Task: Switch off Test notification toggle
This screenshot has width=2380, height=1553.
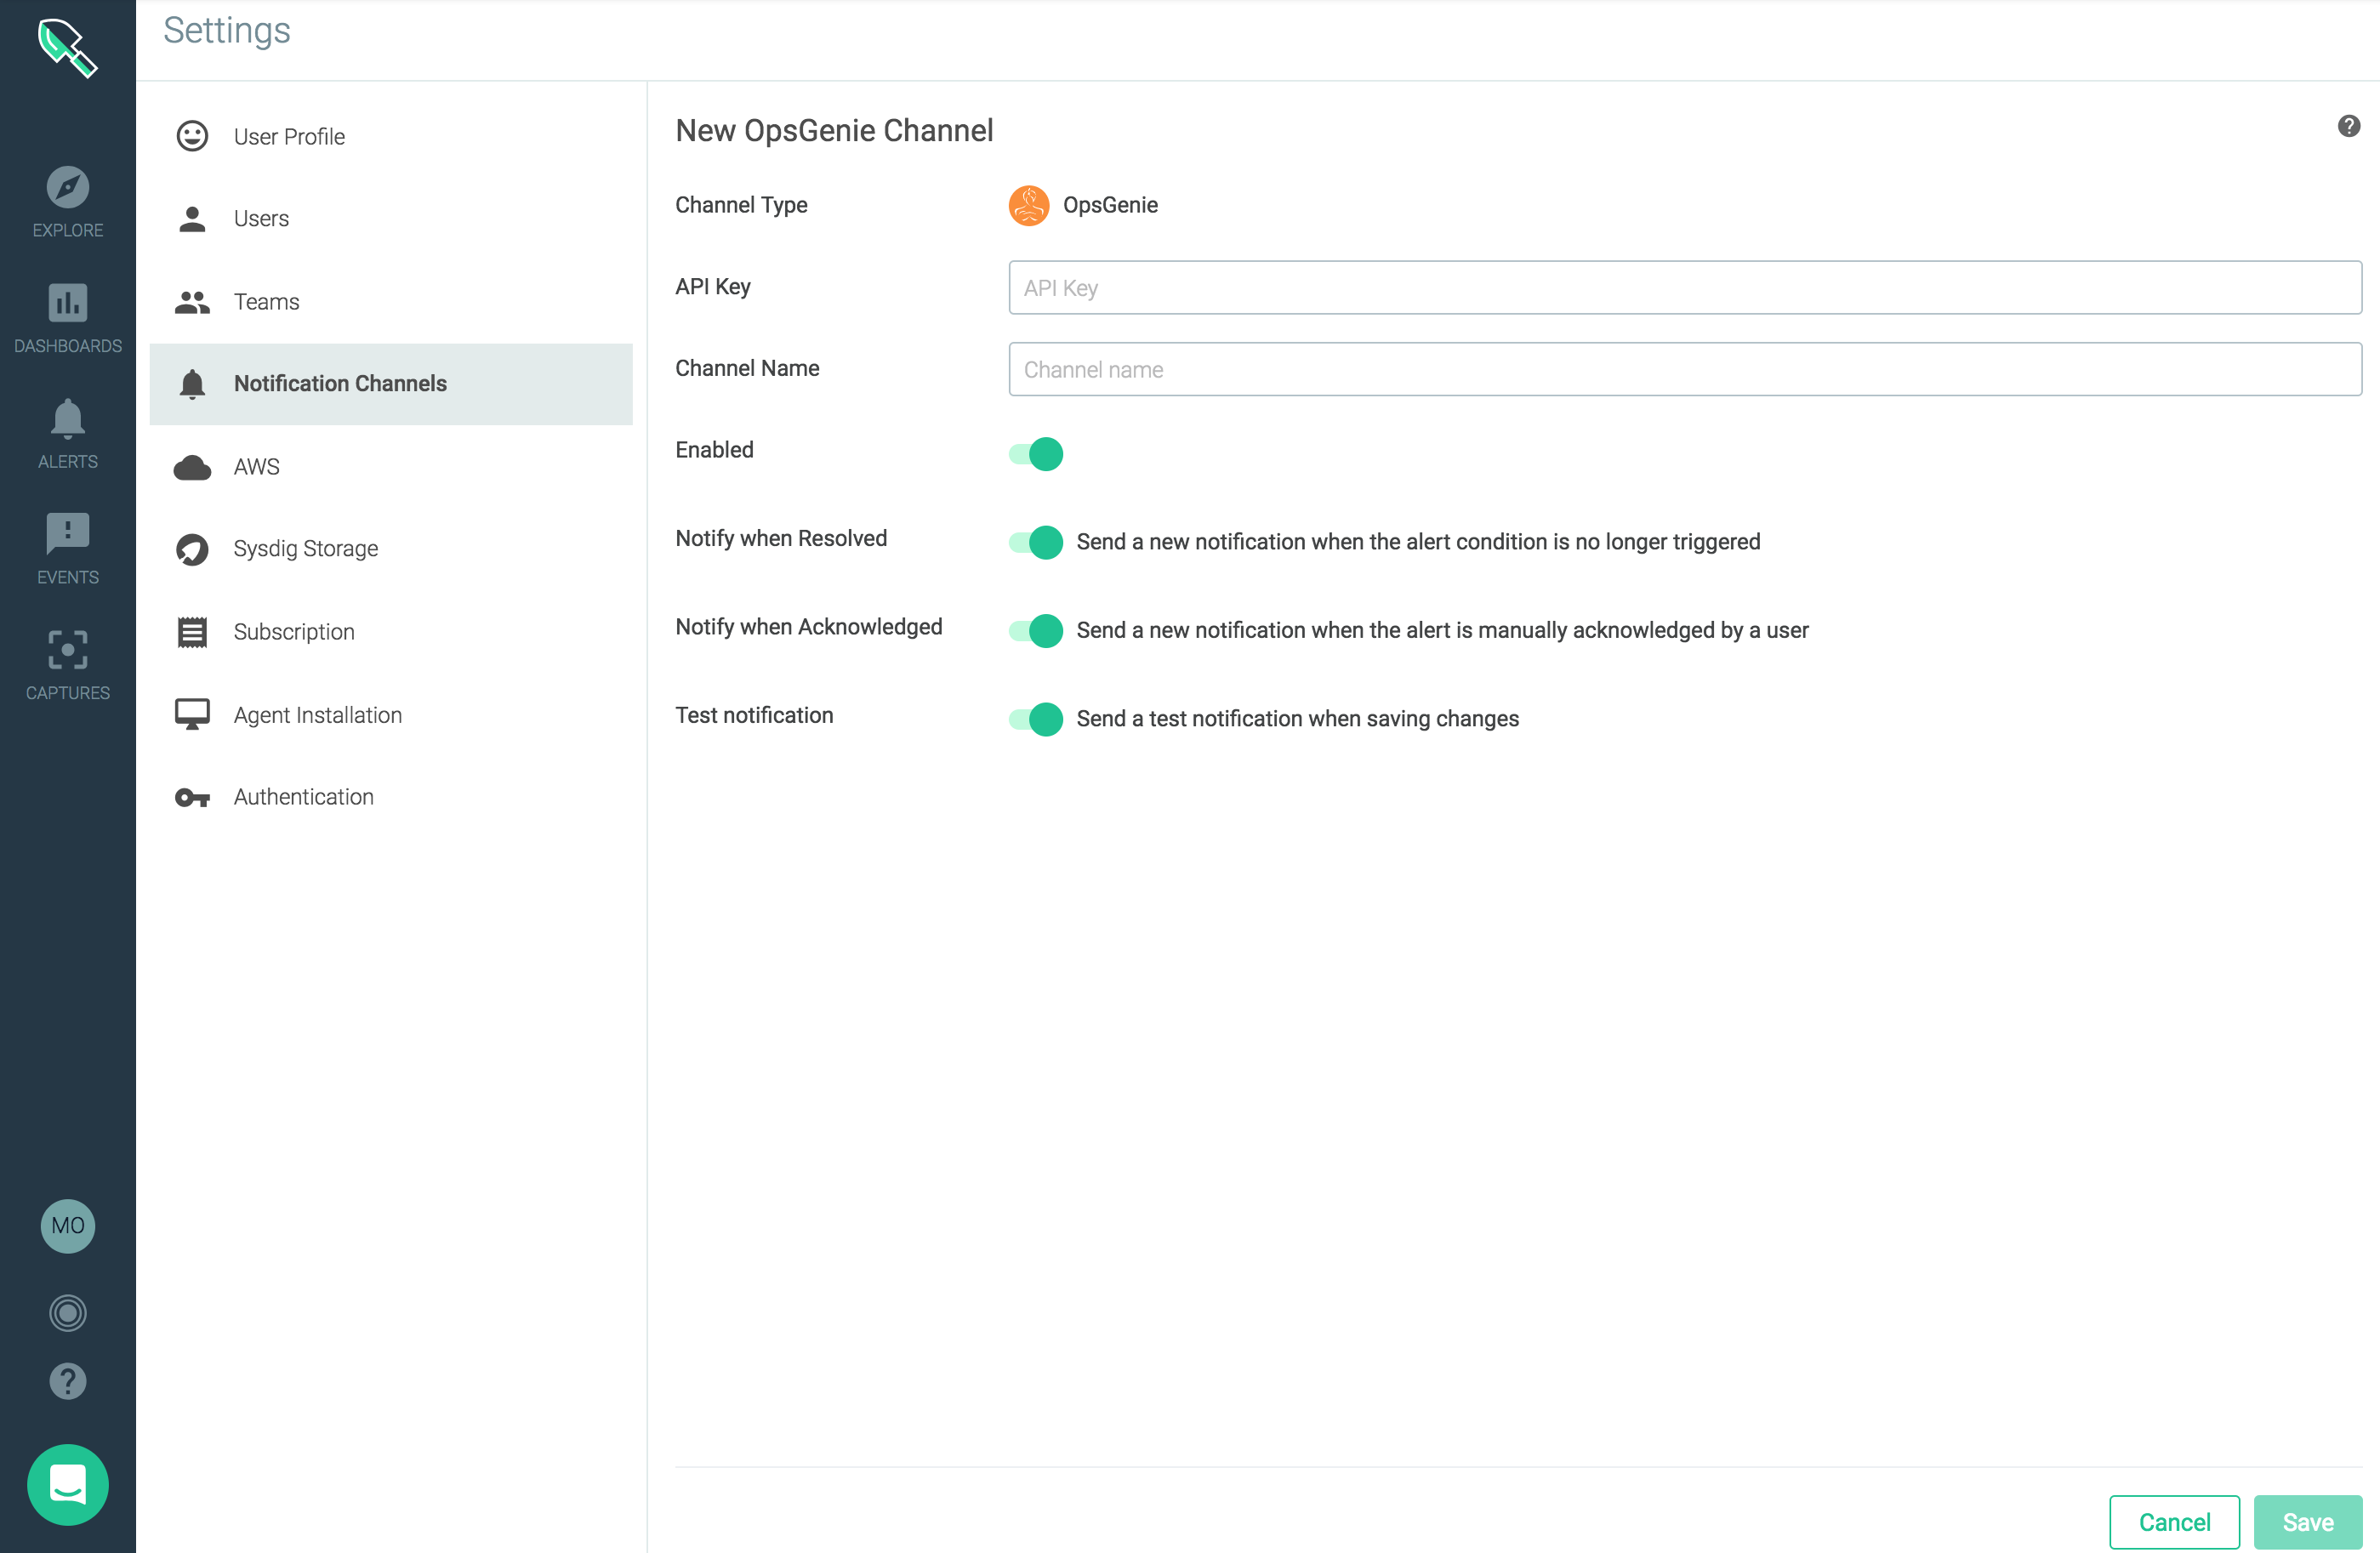Action: point(1036,719)
